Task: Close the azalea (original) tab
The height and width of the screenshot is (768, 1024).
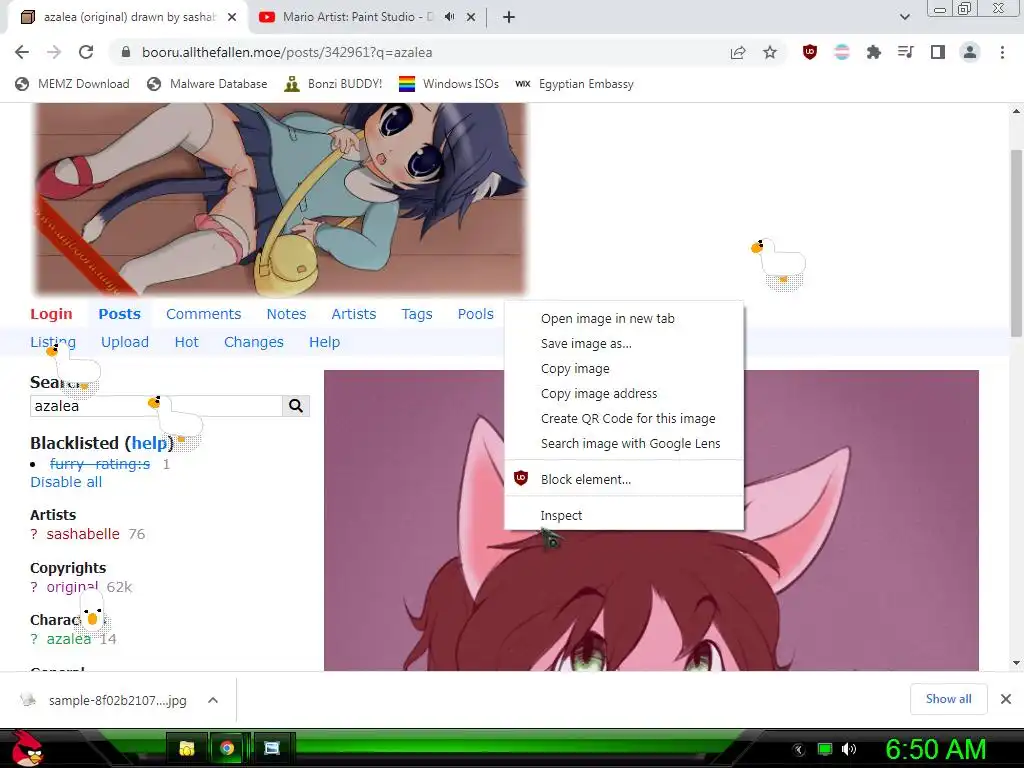Action: pos(232,17)
